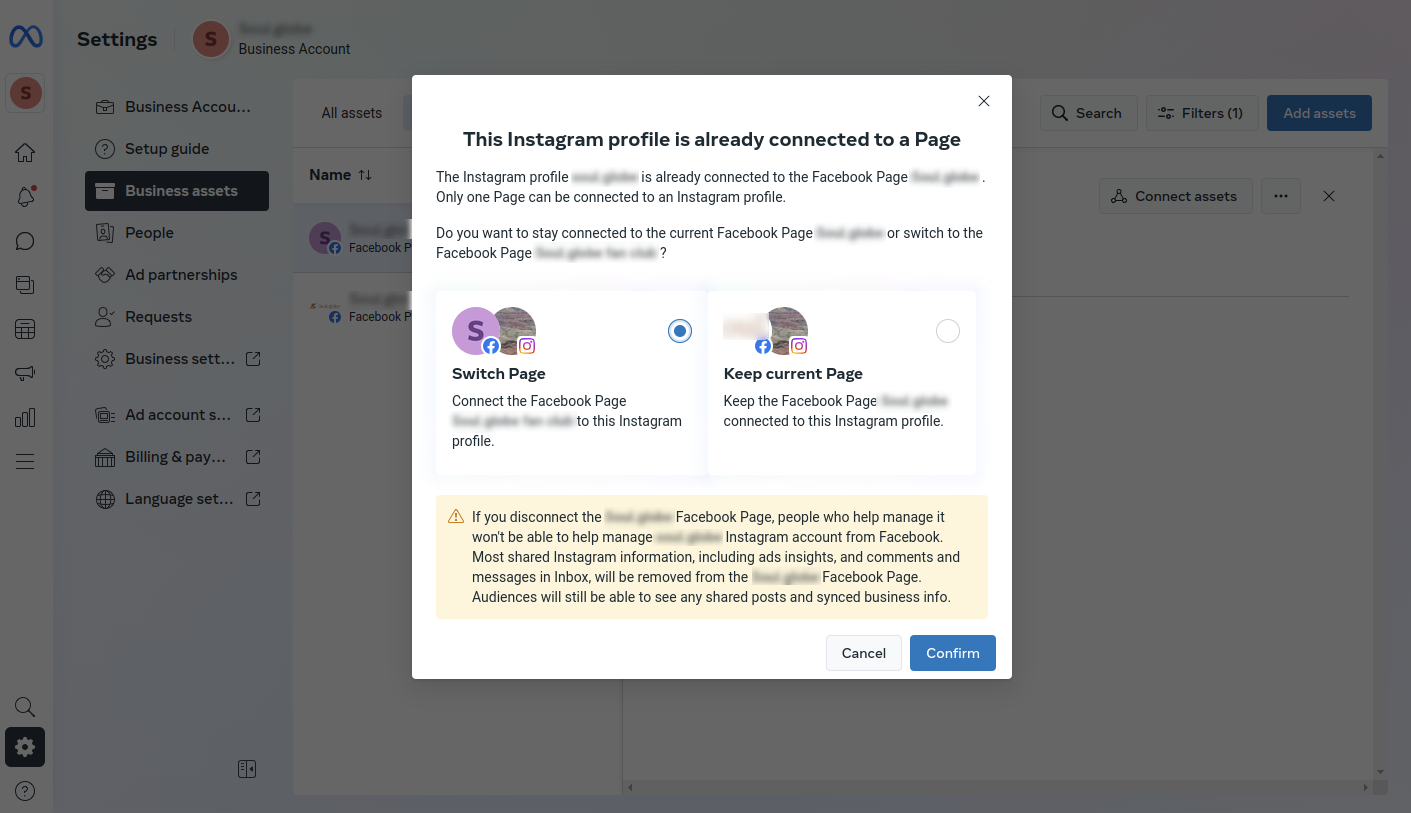Switch to the All assets tab
The height and width of the screenshot is (813, 1411).
pyautogui.click(x=351, y=113)
